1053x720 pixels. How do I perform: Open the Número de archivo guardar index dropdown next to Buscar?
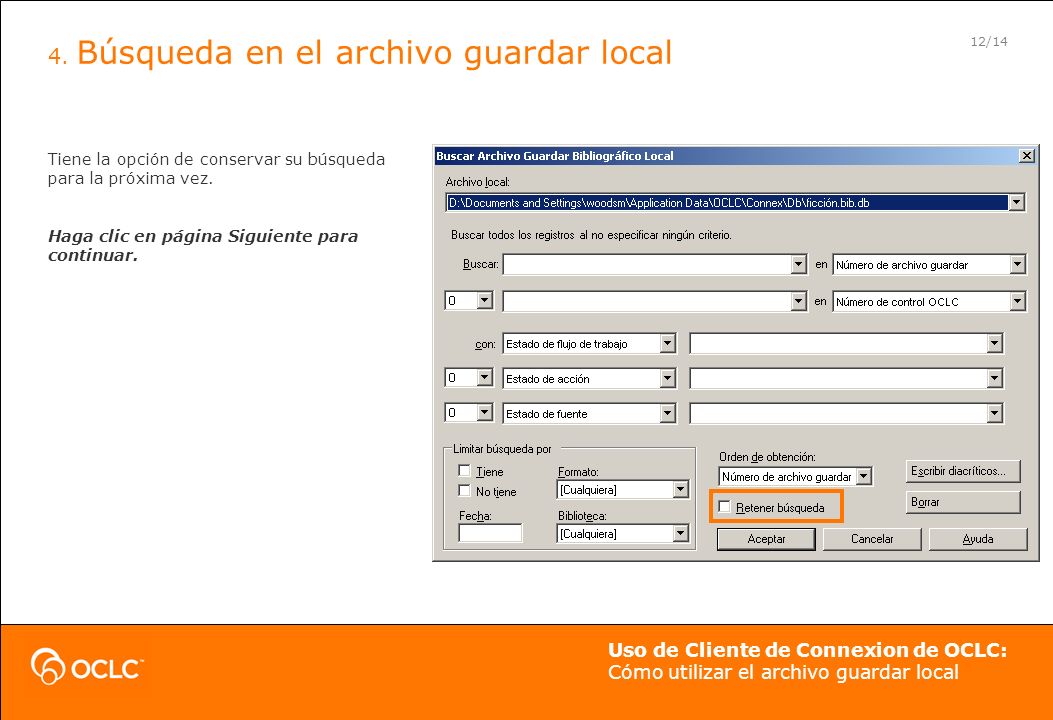1017,265
